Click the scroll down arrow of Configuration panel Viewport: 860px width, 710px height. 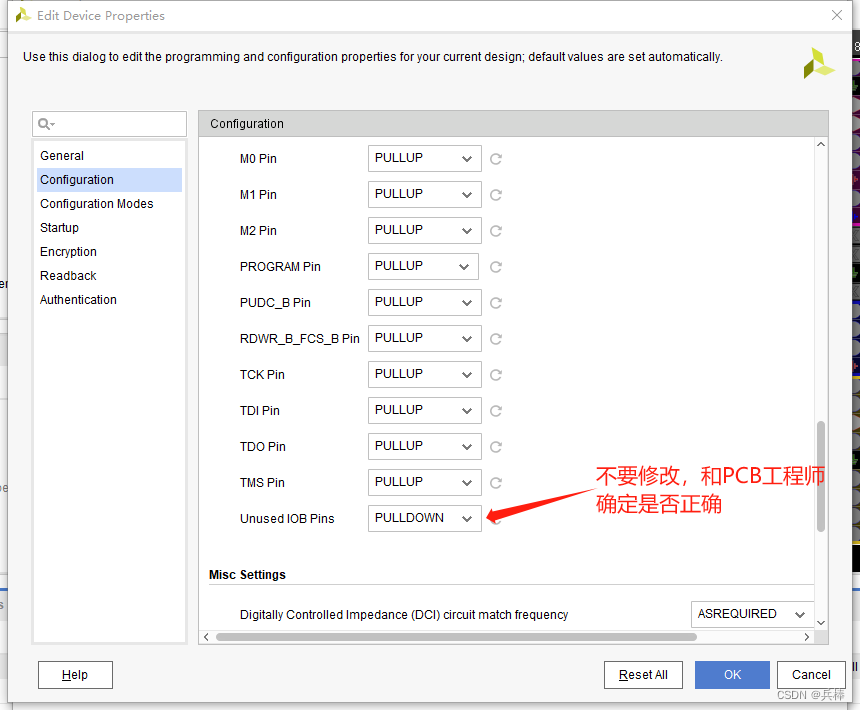[821, 623]
